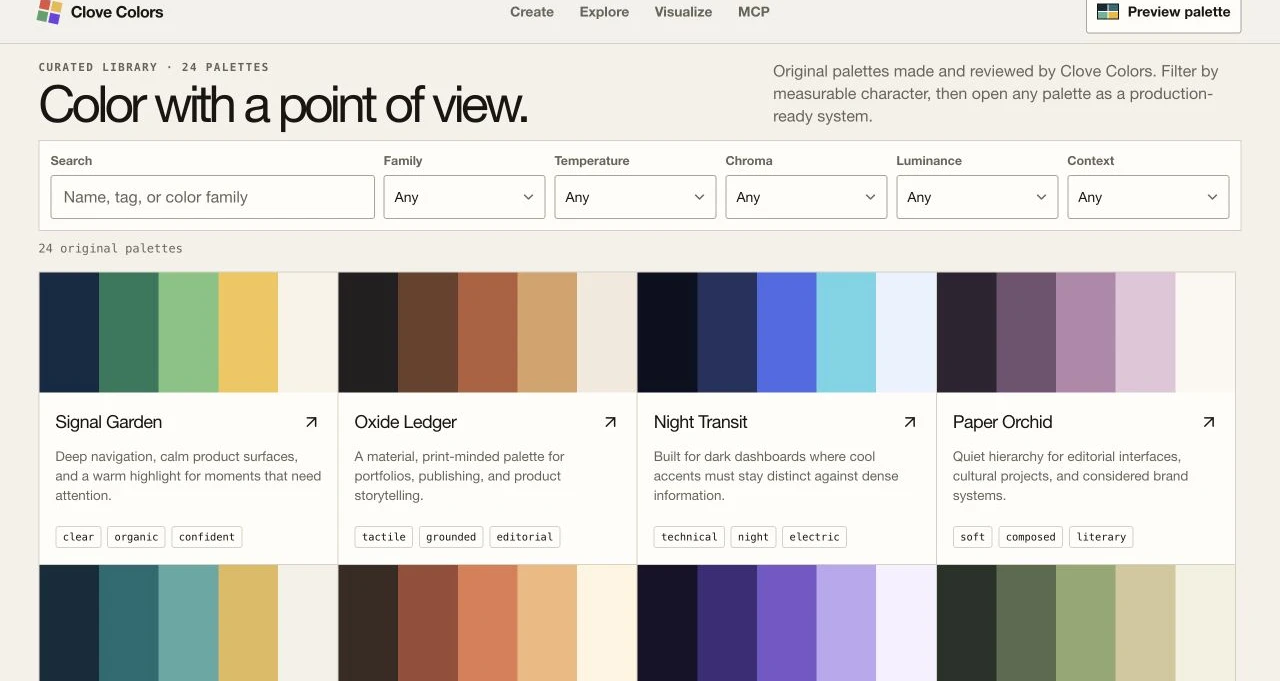Screen dimensions: 1280x681
Task: Click the 'night' tag chip
Action: (753, 537)
